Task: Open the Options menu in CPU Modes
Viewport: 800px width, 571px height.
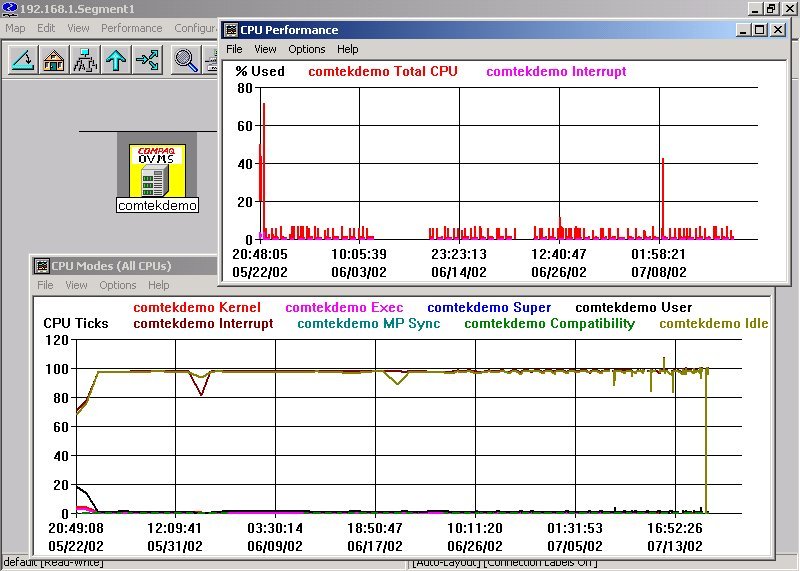Action: (117, 285)
